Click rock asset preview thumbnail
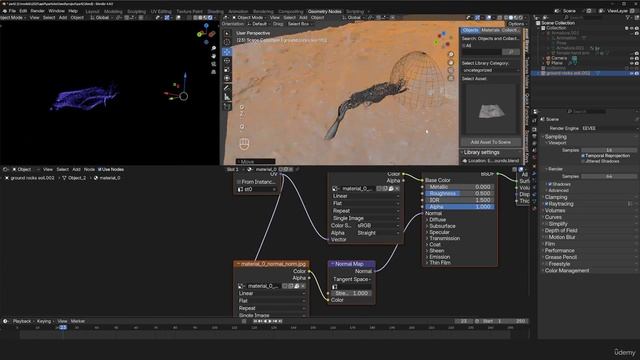640x360 pixels. (491, 109)
